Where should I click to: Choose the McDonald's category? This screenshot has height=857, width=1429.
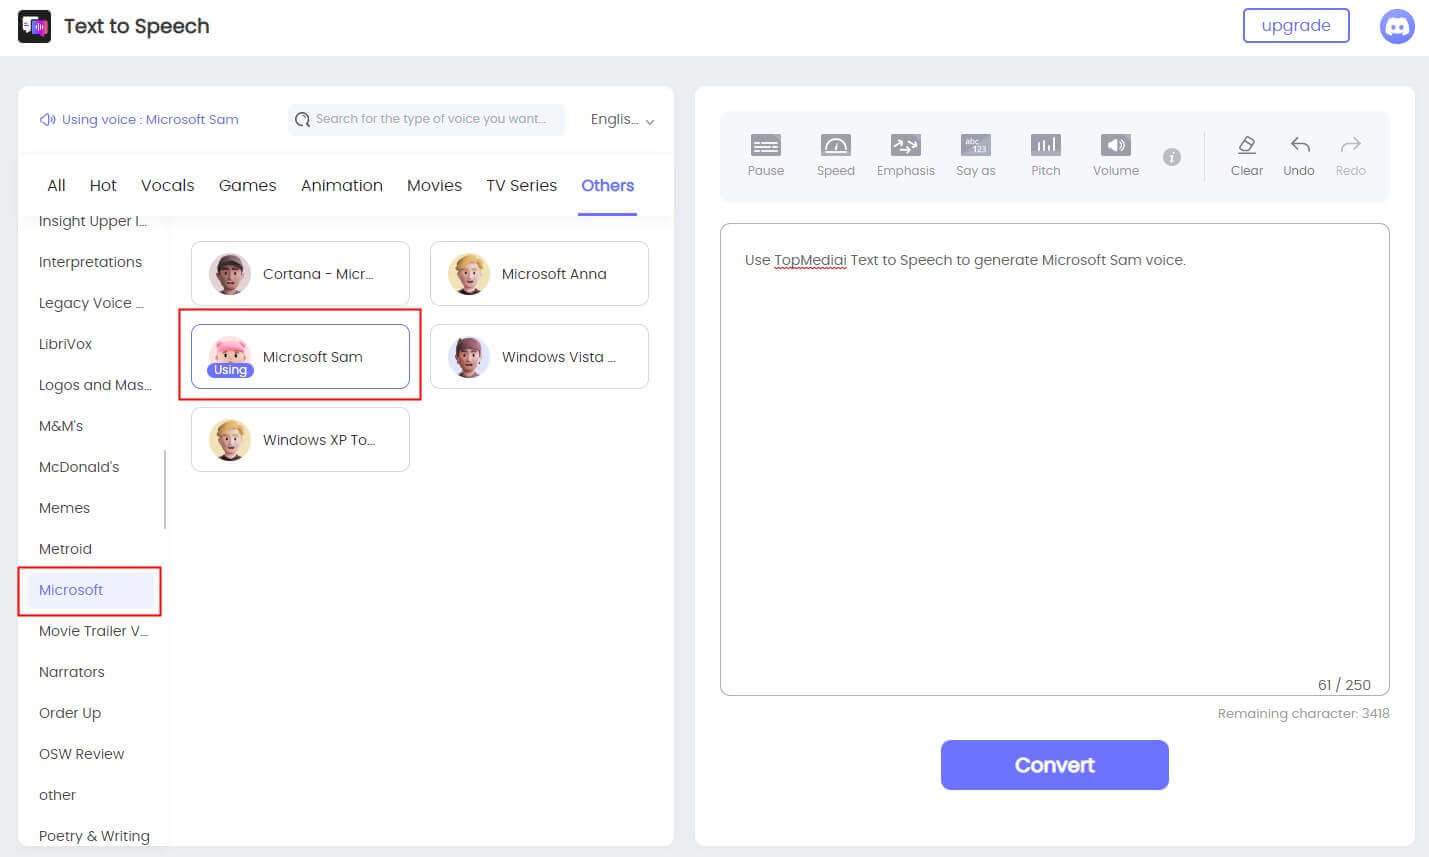79,467
